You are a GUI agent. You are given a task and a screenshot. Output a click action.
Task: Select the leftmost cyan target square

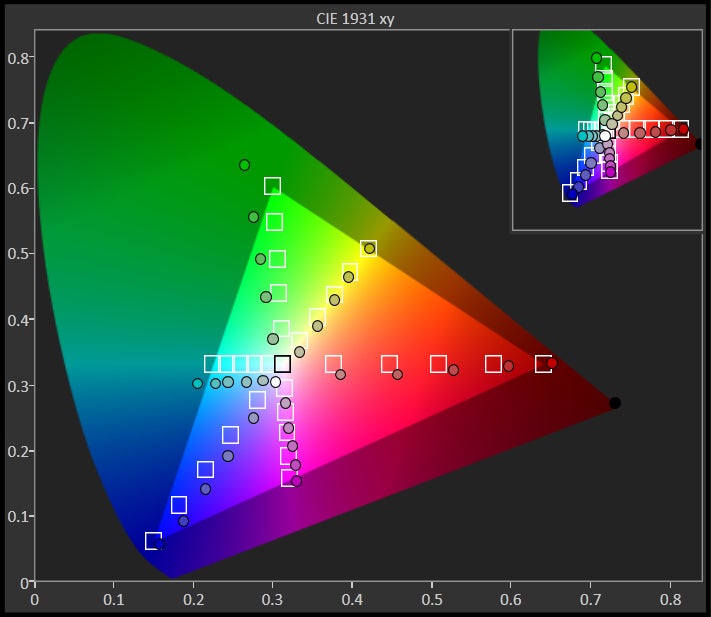(x=211, y=364)
